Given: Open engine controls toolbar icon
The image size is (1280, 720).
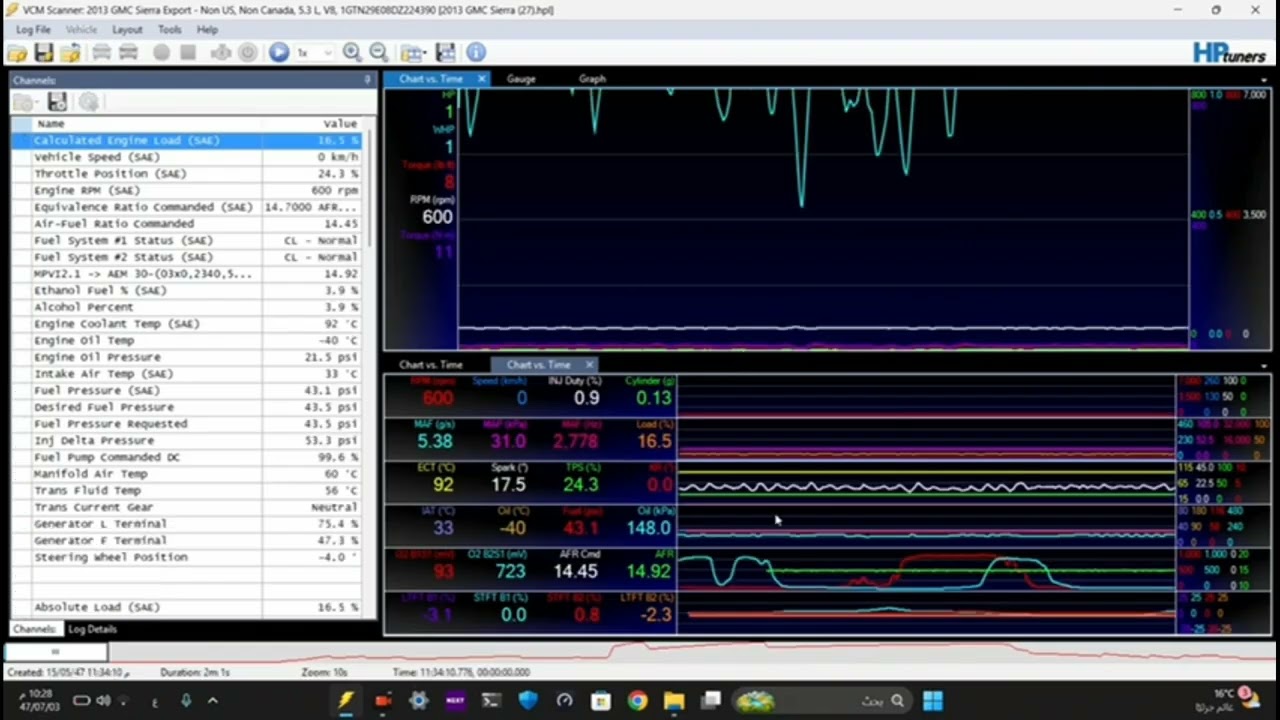Looking at the screenshot, I should pyautogui.click(x=221, y=52).
